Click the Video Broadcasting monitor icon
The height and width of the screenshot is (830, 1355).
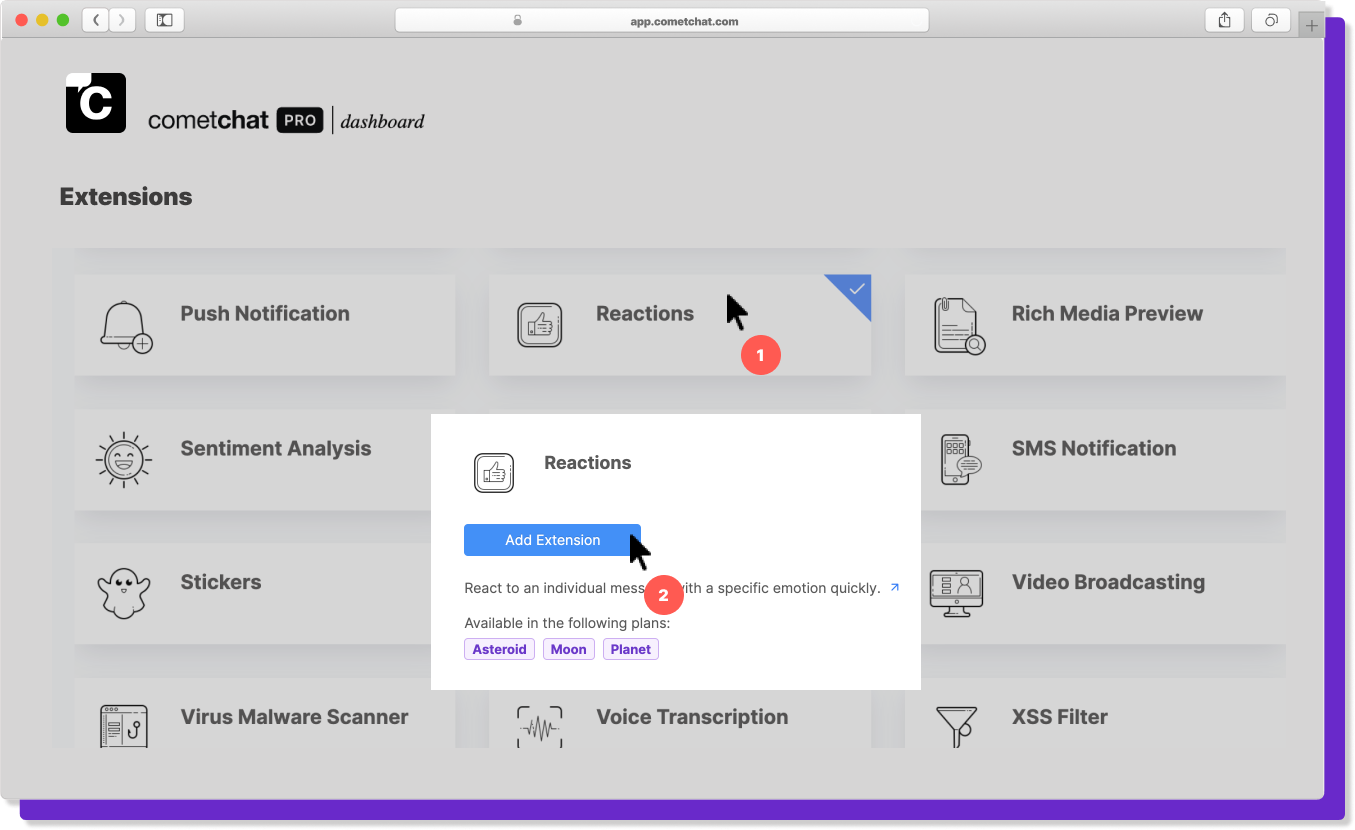956,594
